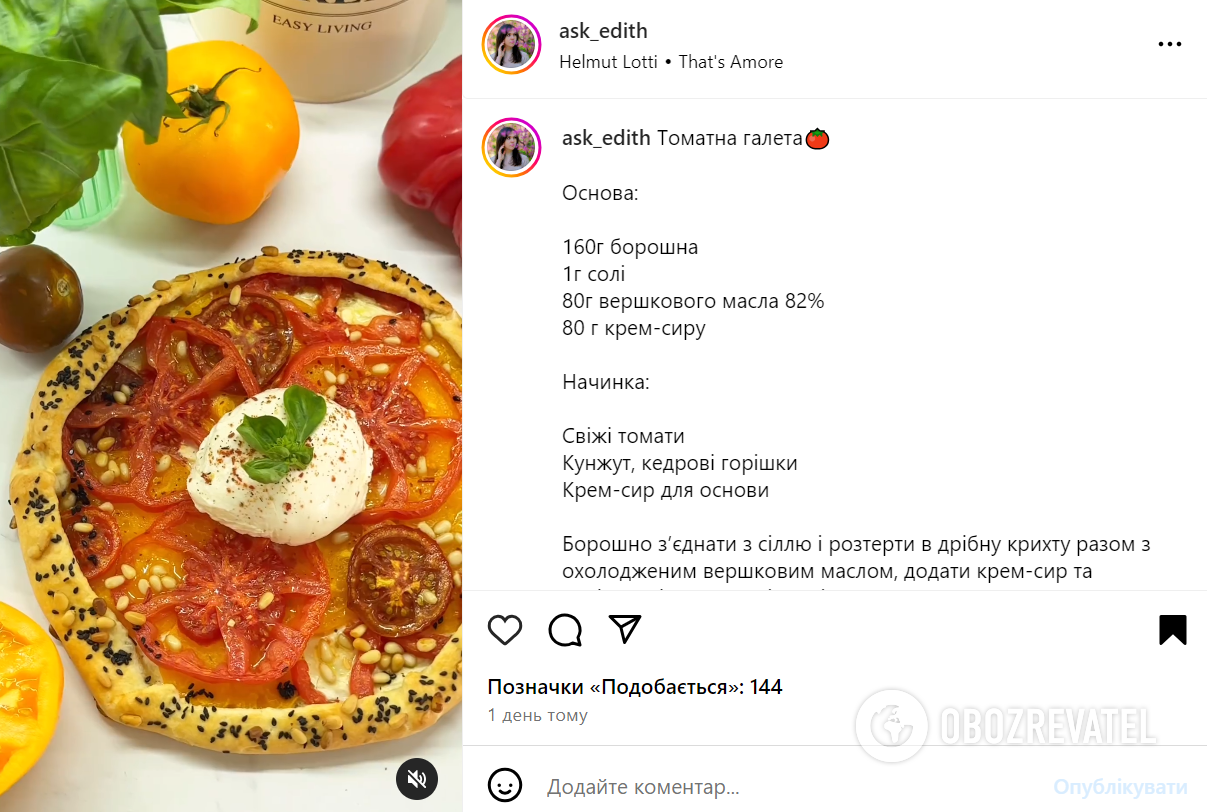Open comments via speech bubble icon
1207x812 pixels.
point(565,629)
